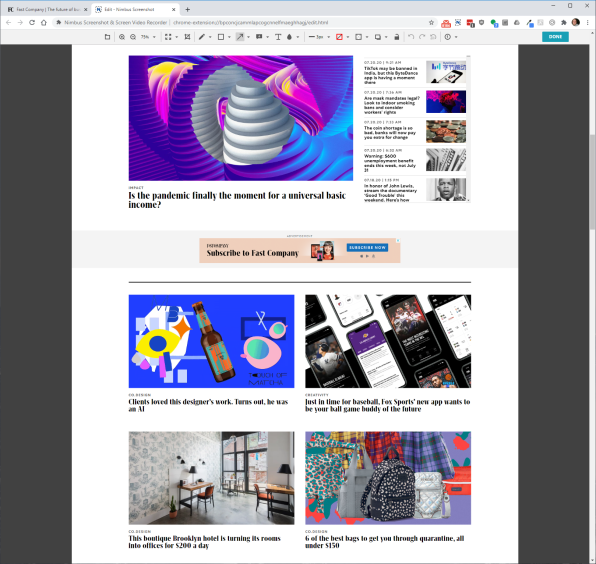This screenshot has height=564, width=596.
Task: Click the DONE button
Action: pyautogui.click(x=555, y=36)
